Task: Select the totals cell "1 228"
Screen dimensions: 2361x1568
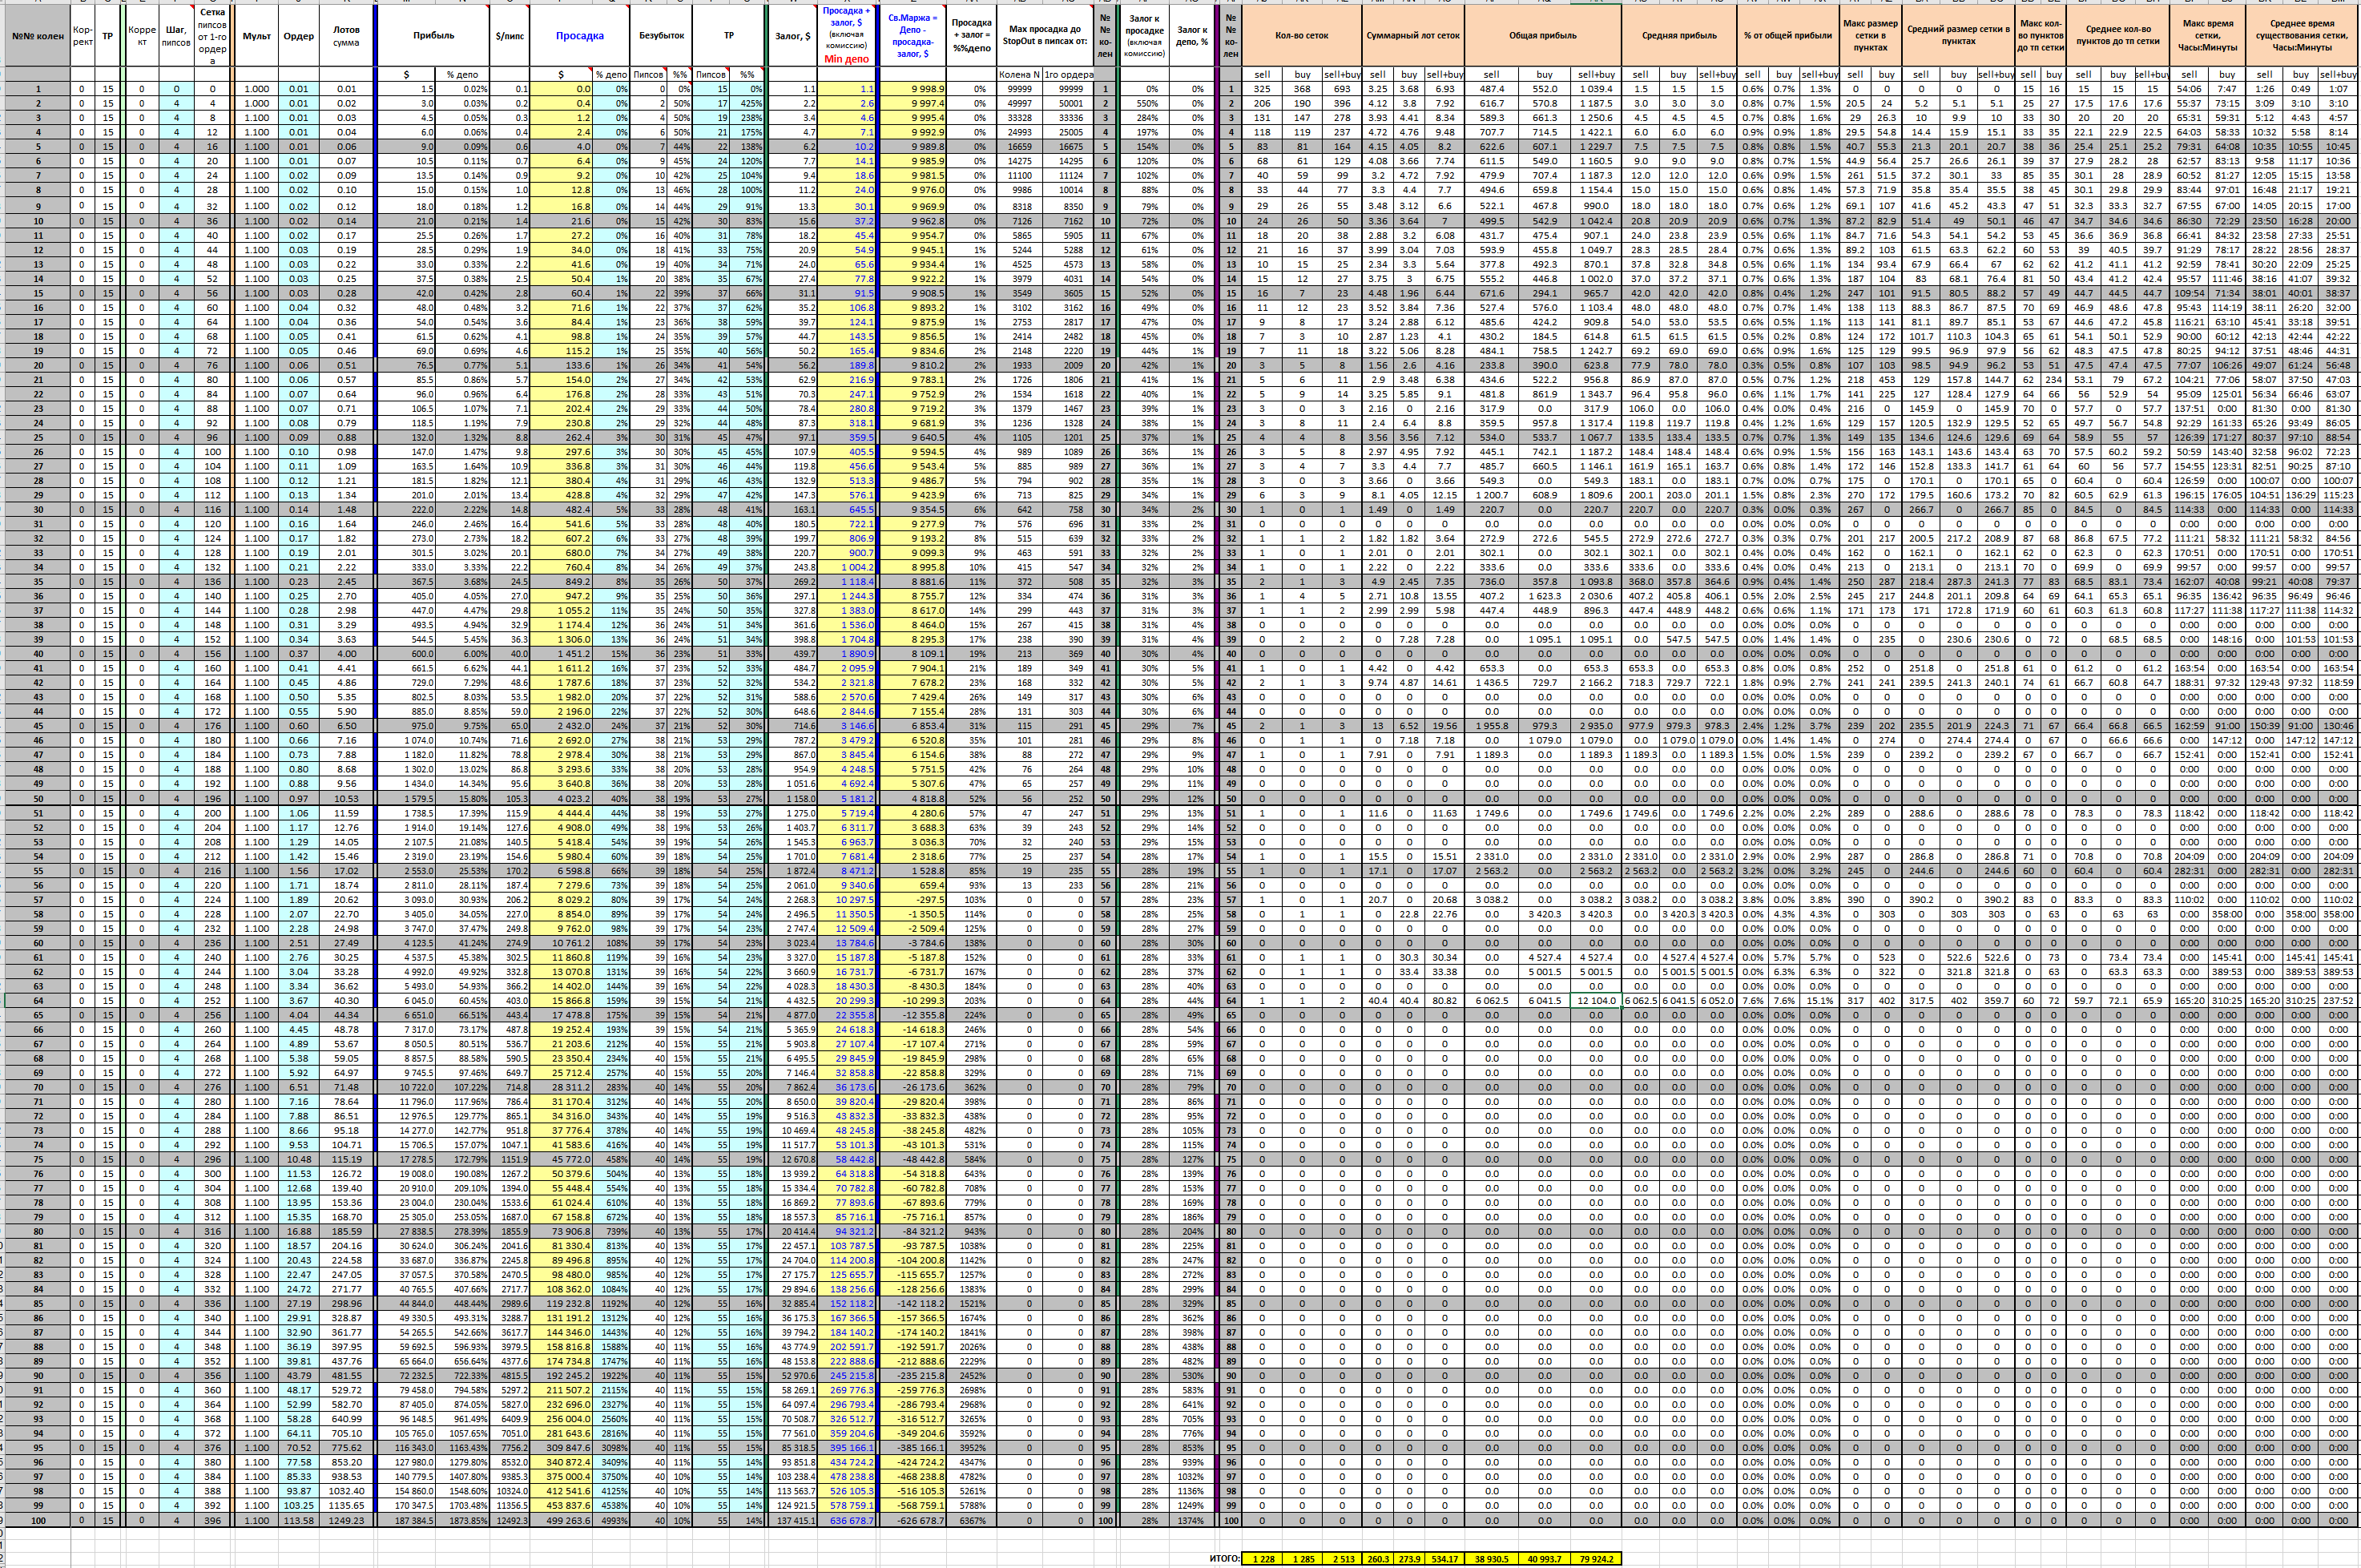Action: point(1263,1558)
